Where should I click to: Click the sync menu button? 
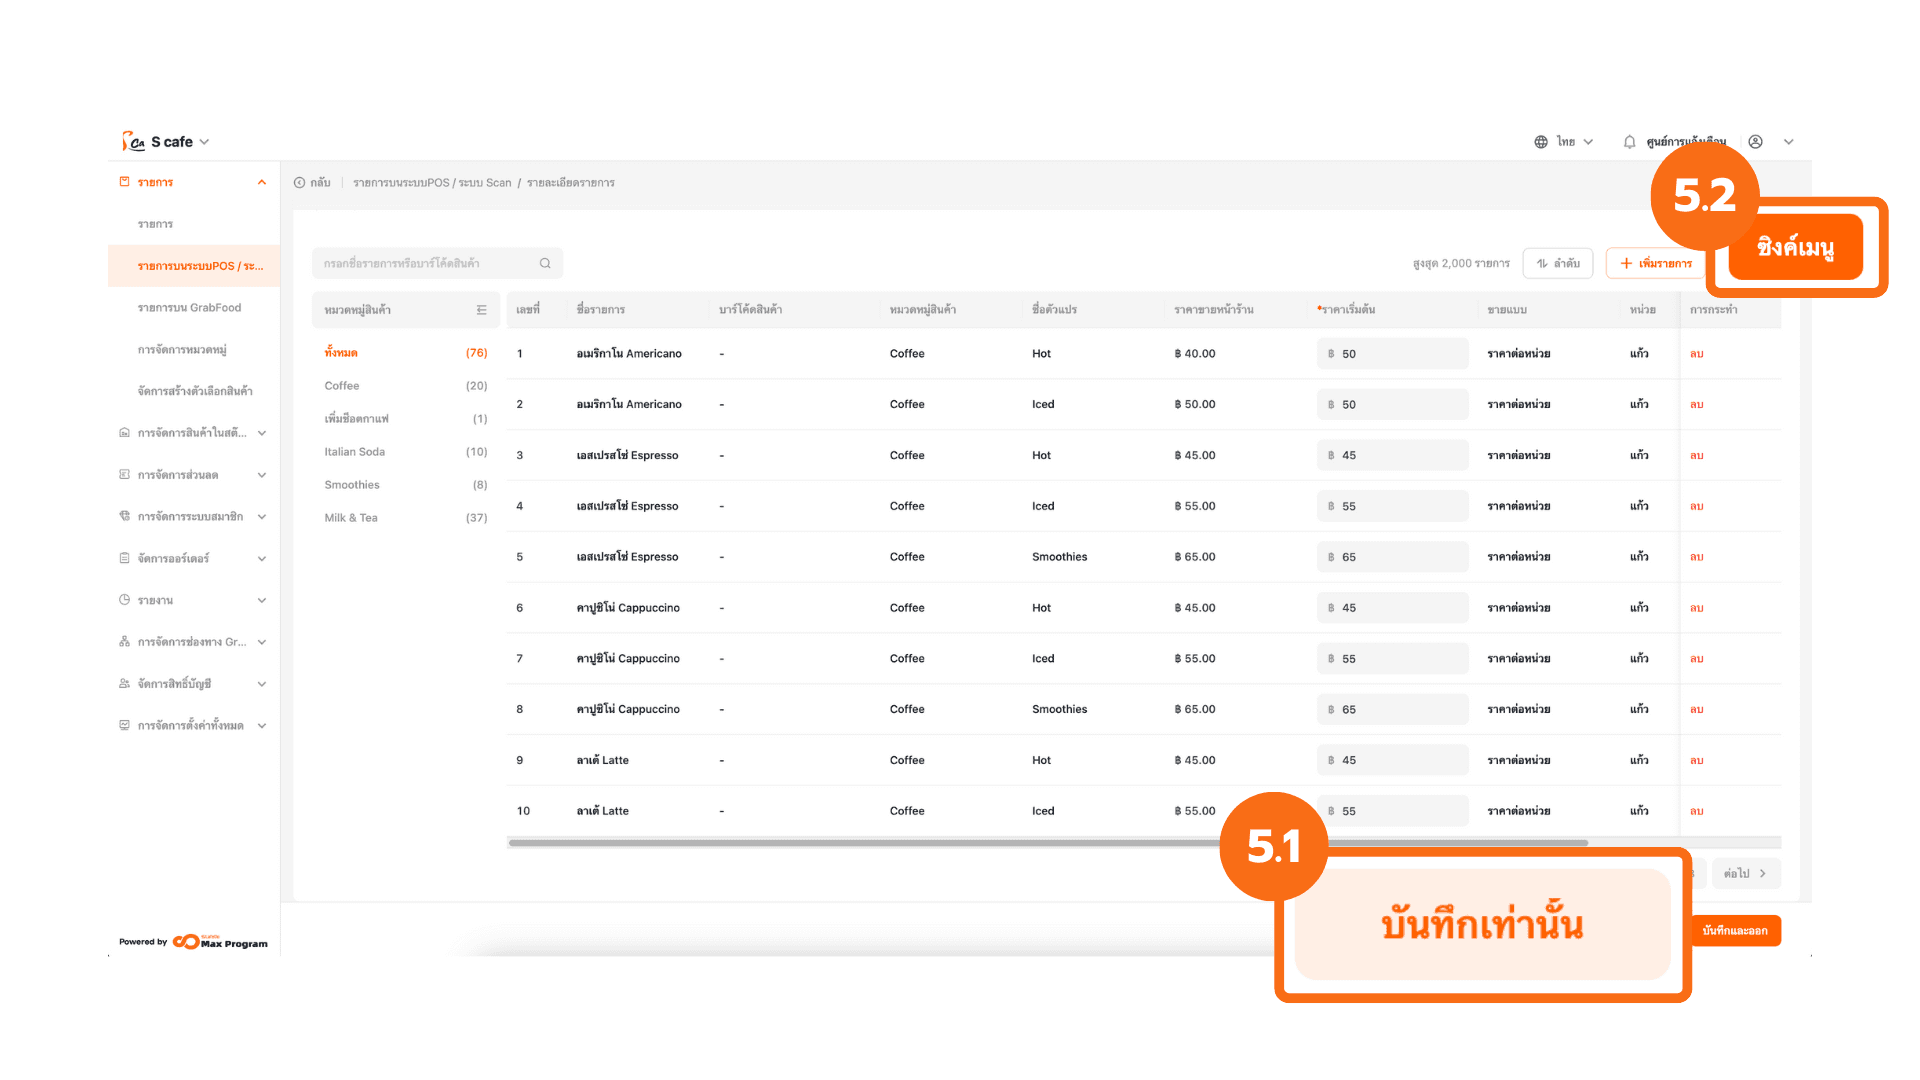coord(1796,247)
